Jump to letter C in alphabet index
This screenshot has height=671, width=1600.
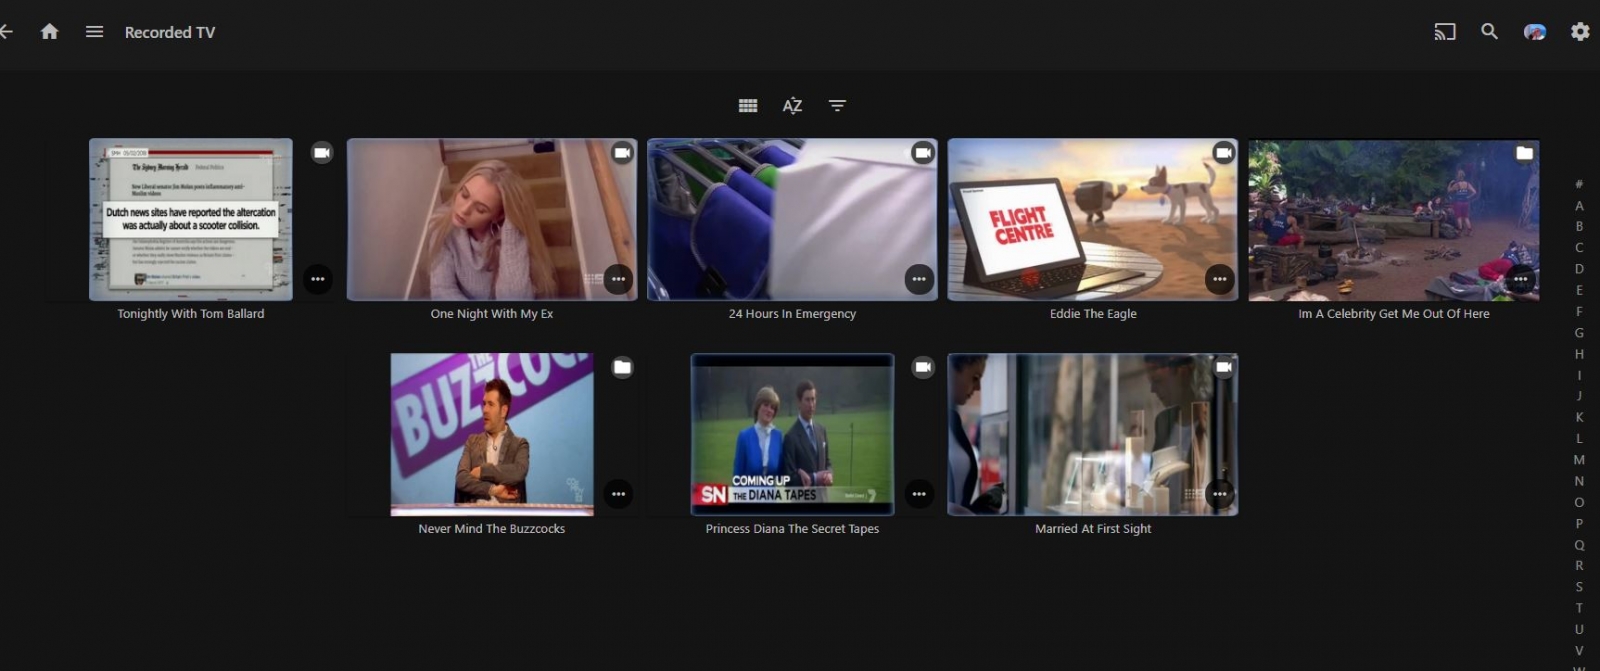coord(1579,248)
